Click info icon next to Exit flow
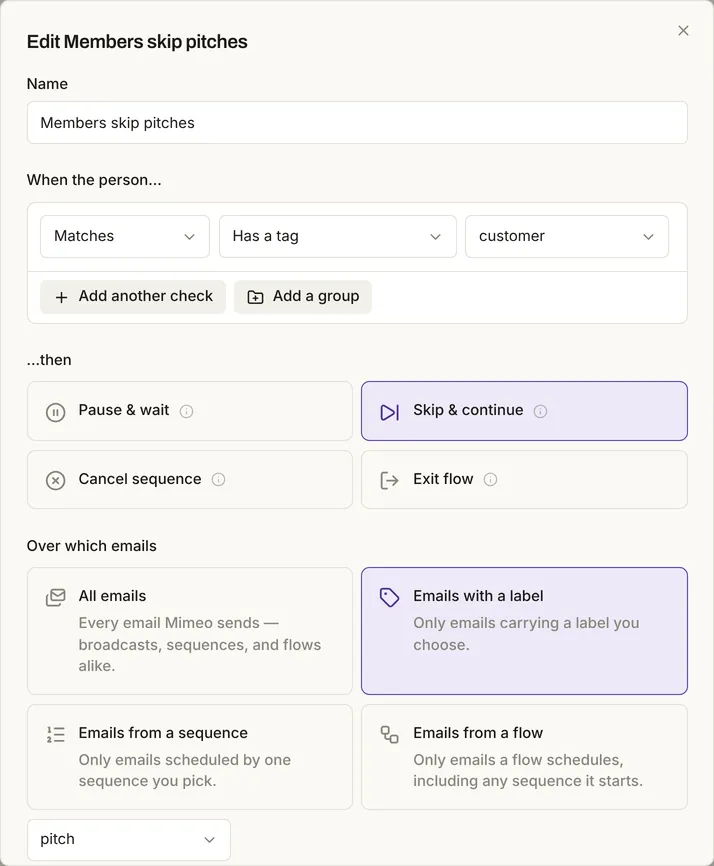This screenshot has width=714, height=866. (490, 479)
